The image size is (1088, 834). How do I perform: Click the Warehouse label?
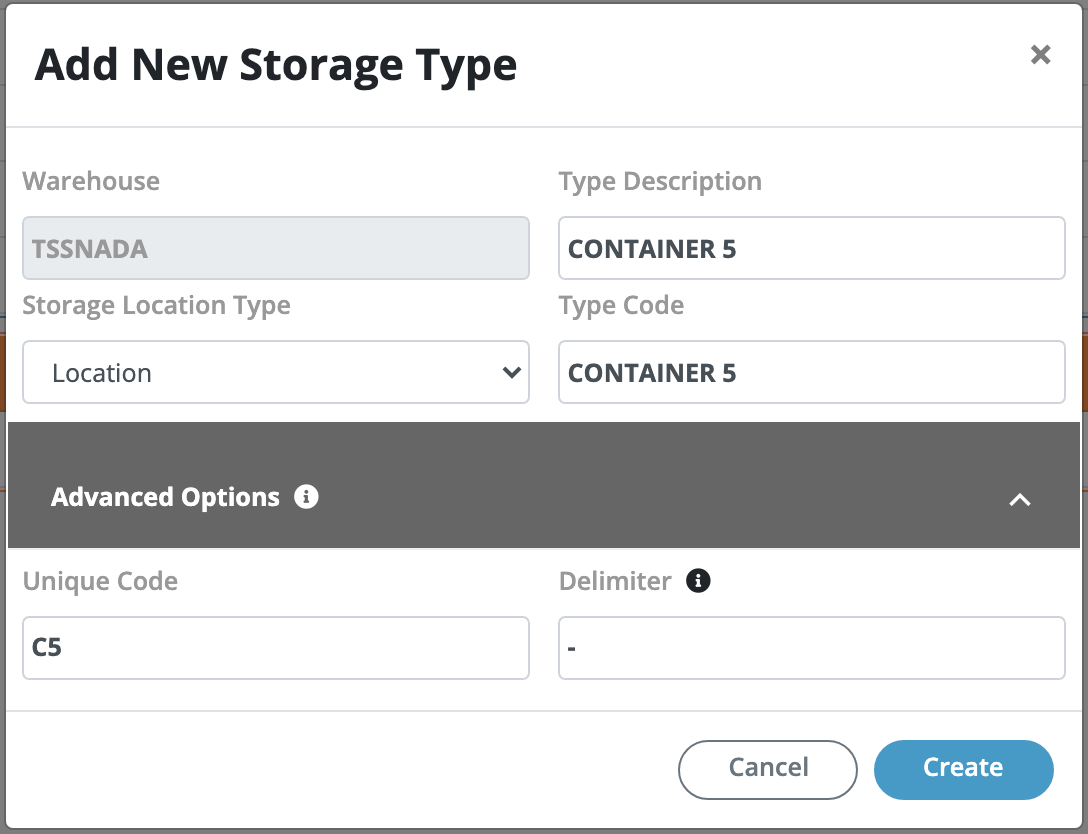91,182
